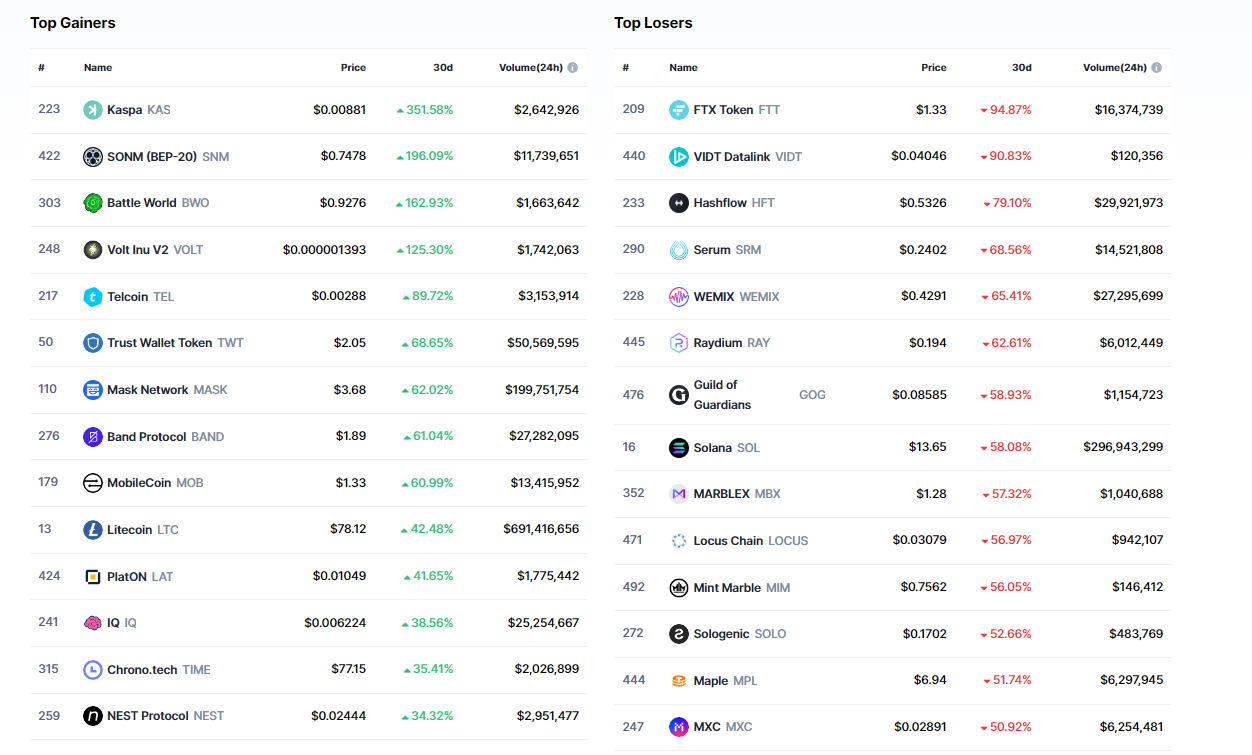This screenshot has height=755, width=1252.
Task: Click the Kaspa coin logo icon
Action: (92, 110)
